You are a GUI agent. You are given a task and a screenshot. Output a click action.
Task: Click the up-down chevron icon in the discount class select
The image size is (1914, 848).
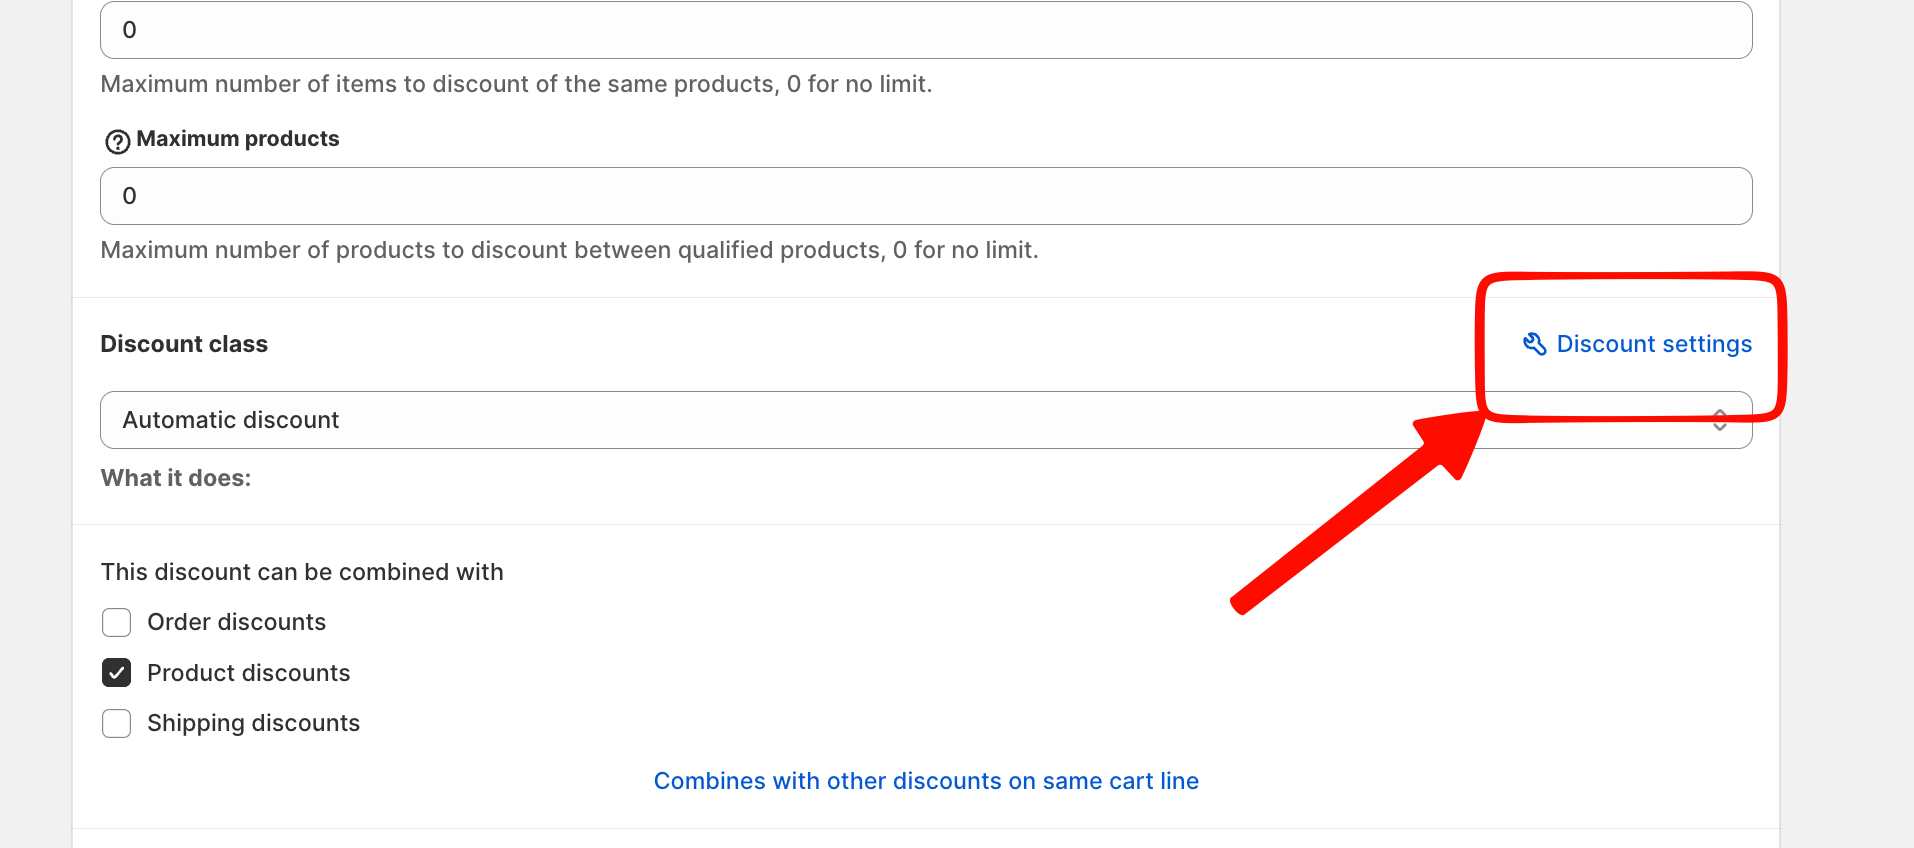(1719, 420)
